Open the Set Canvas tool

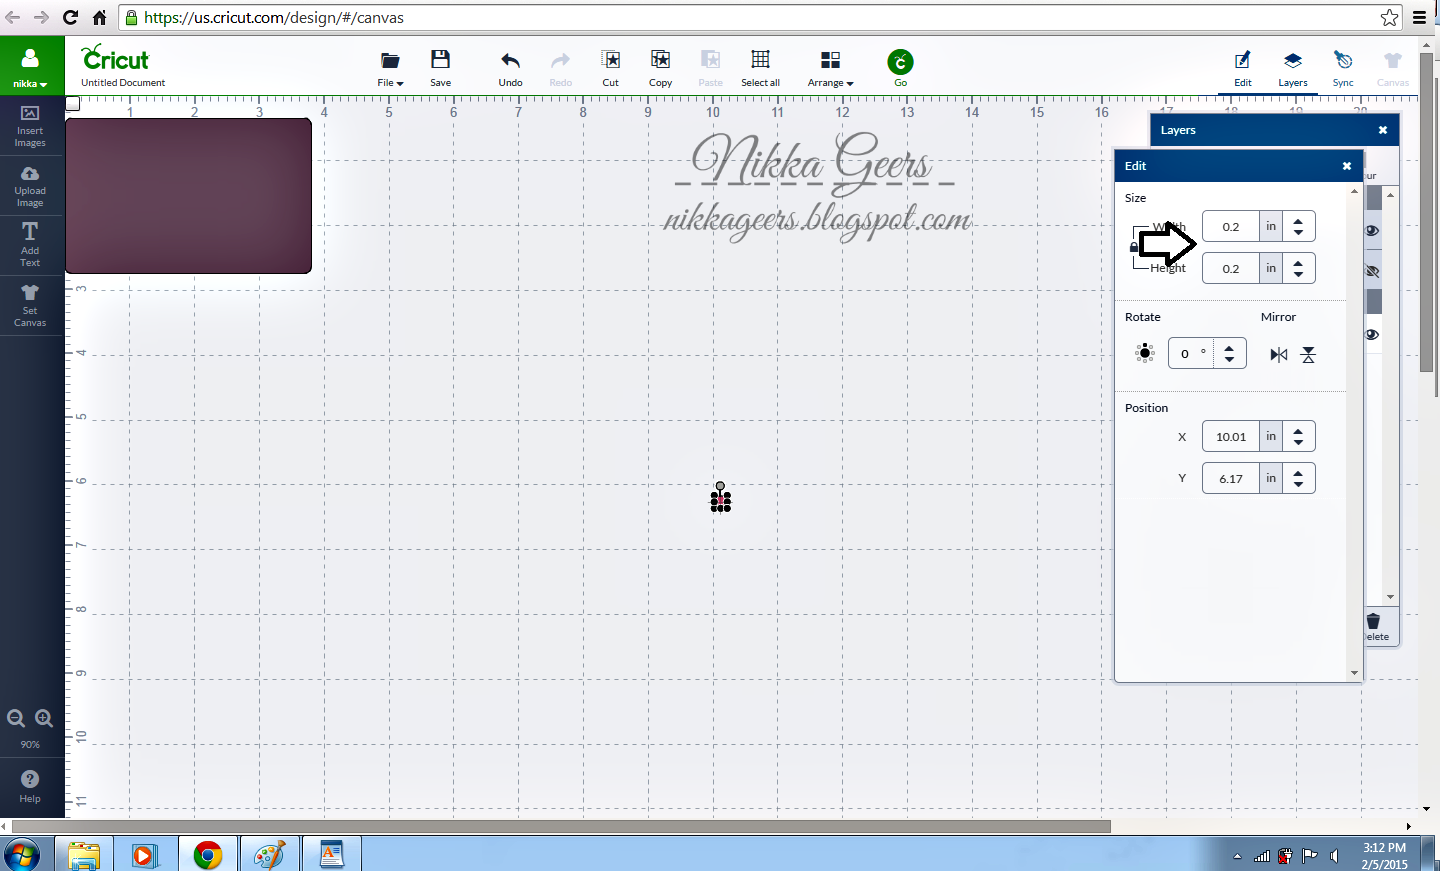[x=30, y=304]
